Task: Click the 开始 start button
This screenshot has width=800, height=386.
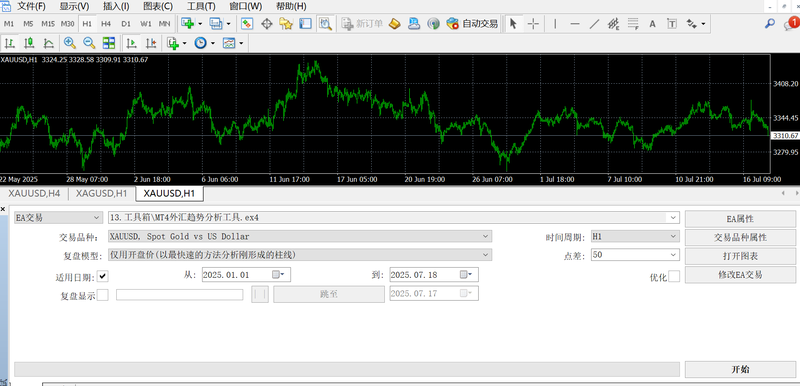Action: (x=740, y=370)
